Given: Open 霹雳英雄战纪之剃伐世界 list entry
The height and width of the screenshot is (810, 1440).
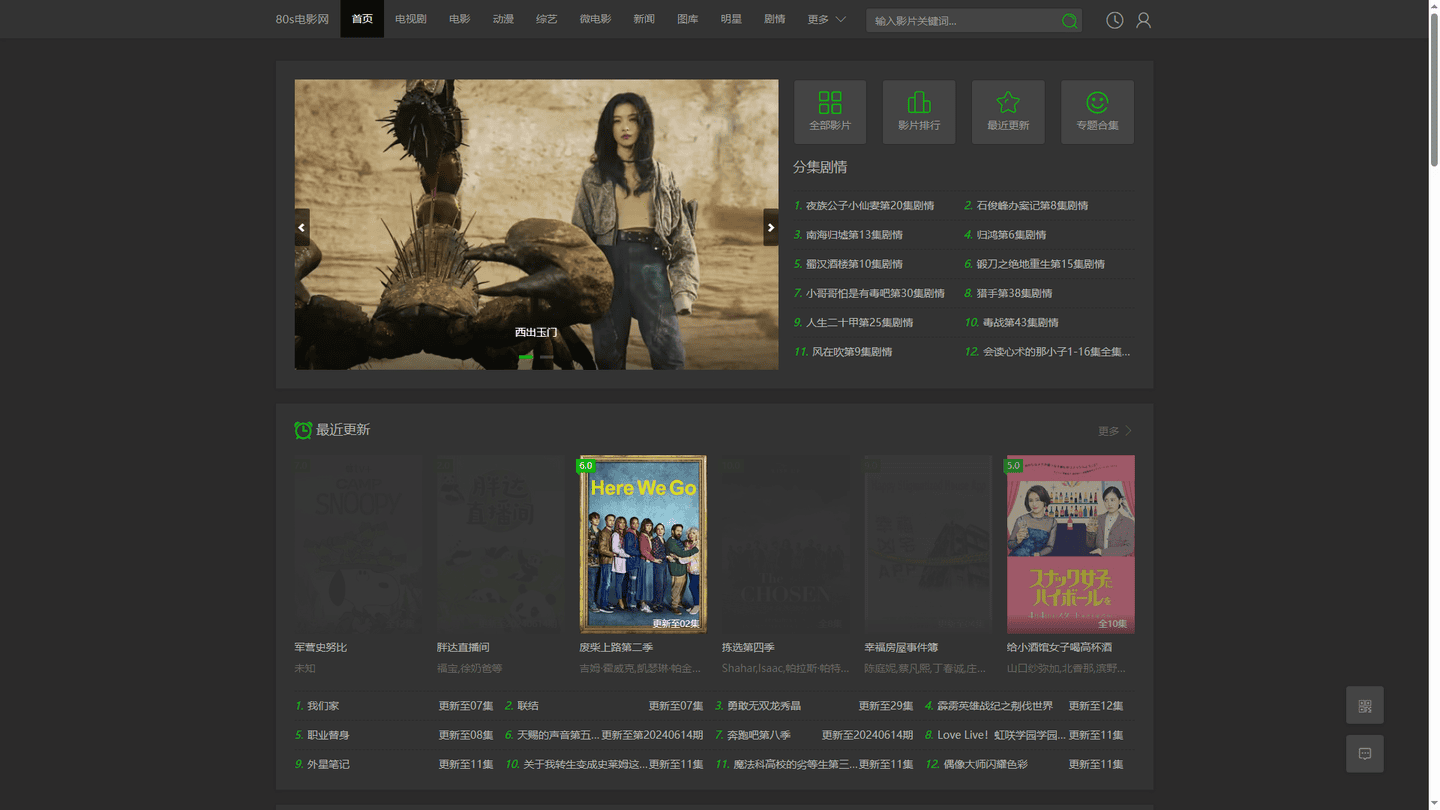Looking at the screenshot, I should [995, 706].
